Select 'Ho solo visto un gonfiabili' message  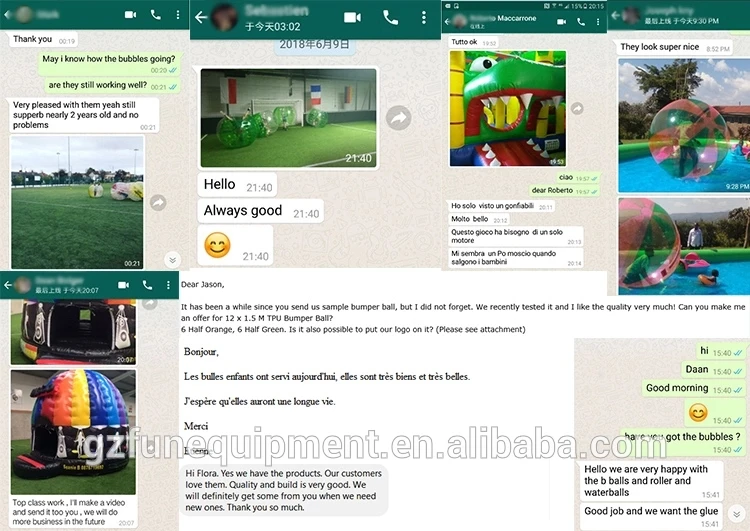click(x=501, y=206)
